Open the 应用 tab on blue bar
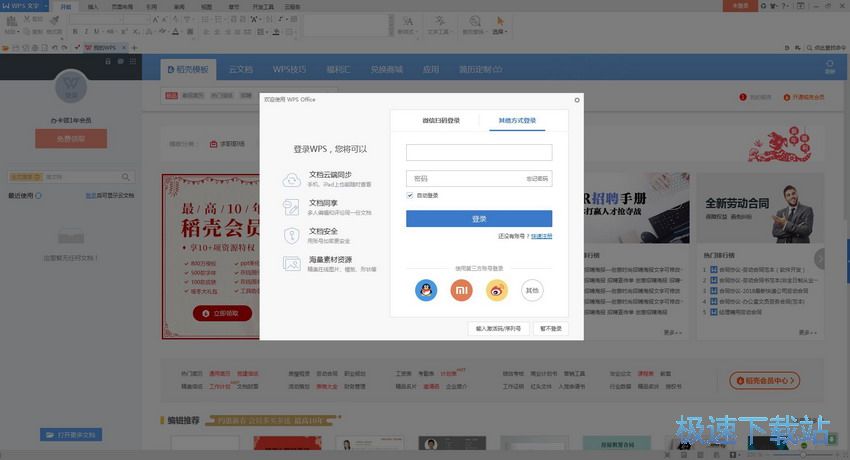Image resolution: width=850 pixels, height=460 pixels. [431, 69]
